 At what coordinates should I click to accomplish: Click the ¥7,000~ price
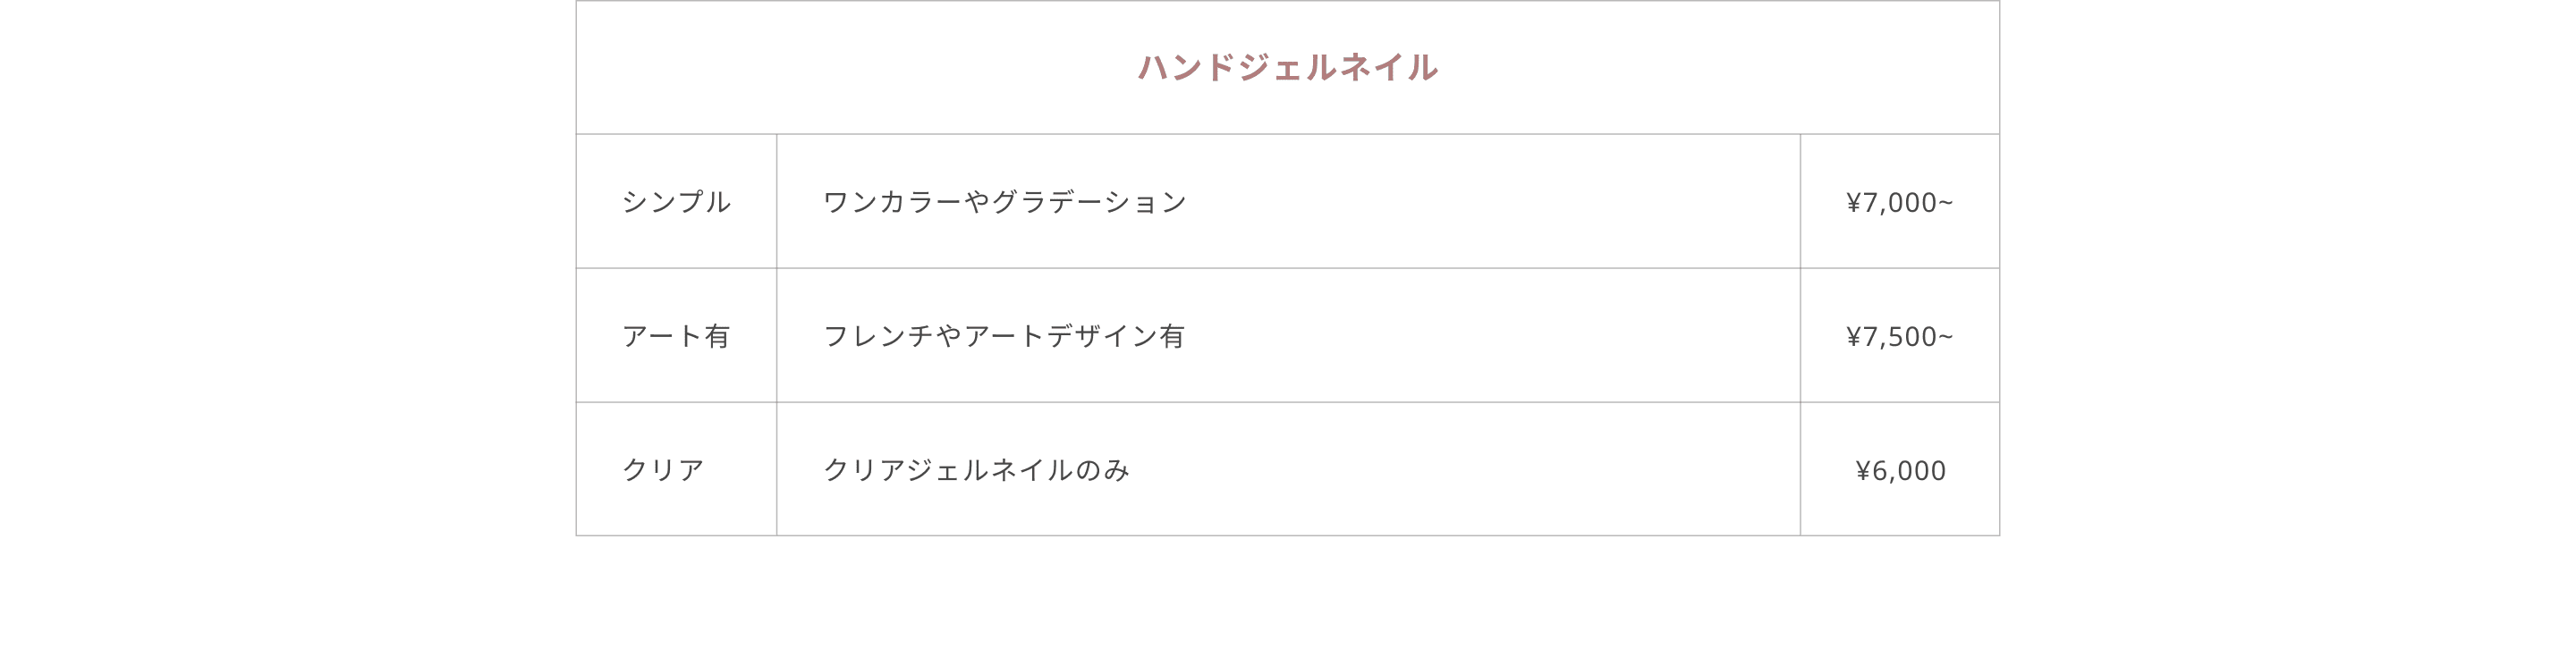coord(1899,203)
